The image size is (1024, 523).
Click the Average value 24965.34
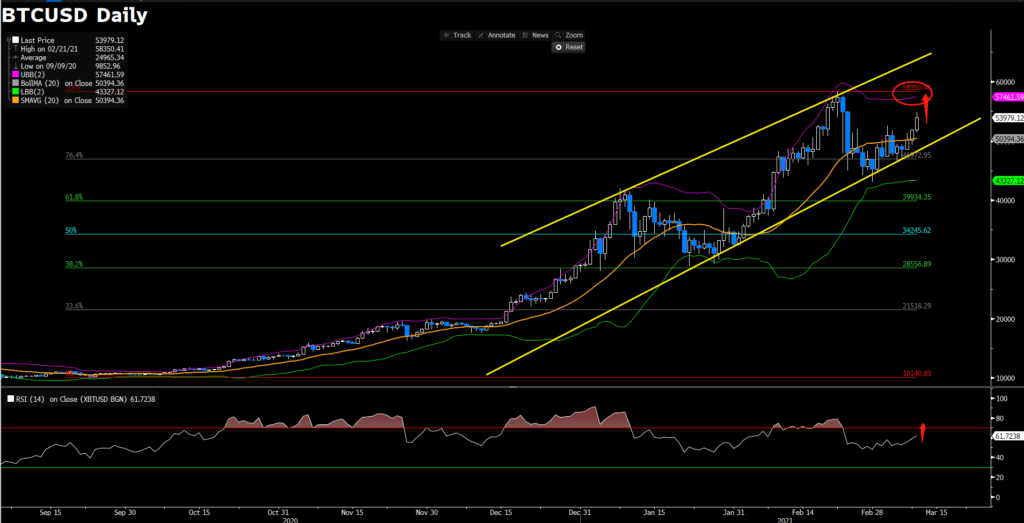(x=108, y=57)
